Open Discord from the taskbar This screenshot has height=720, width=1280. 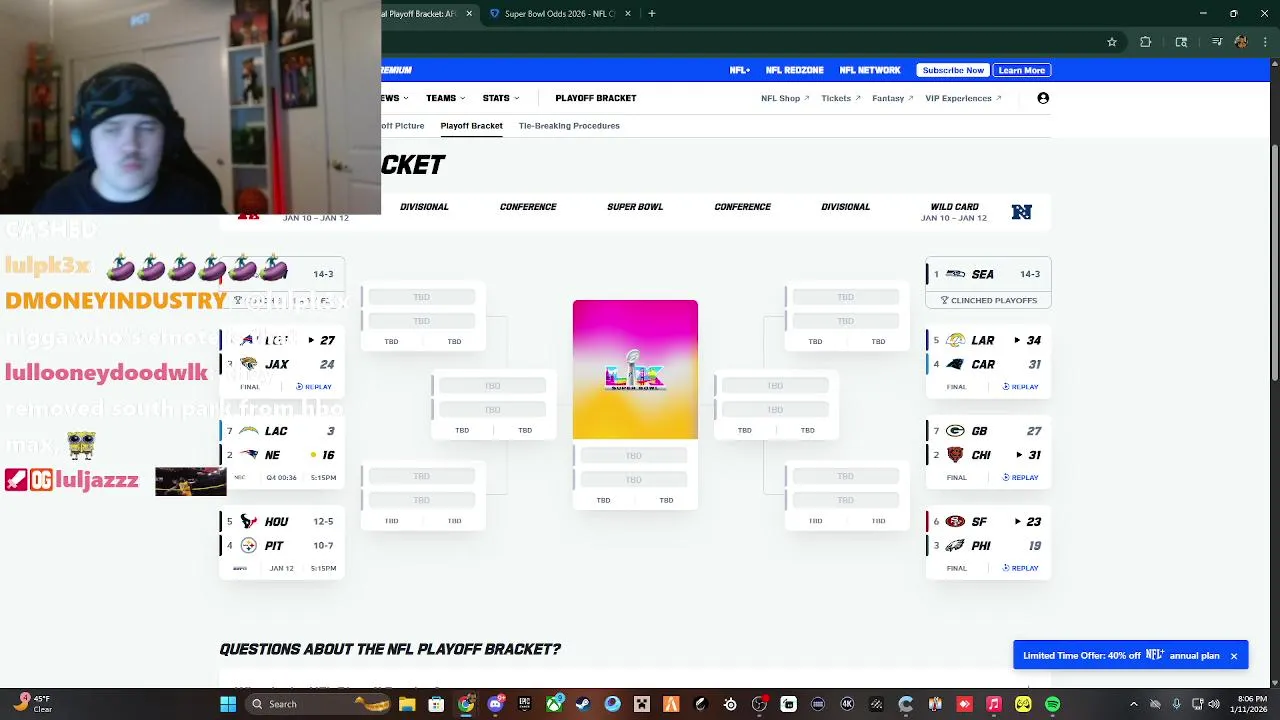click(495, 704)
